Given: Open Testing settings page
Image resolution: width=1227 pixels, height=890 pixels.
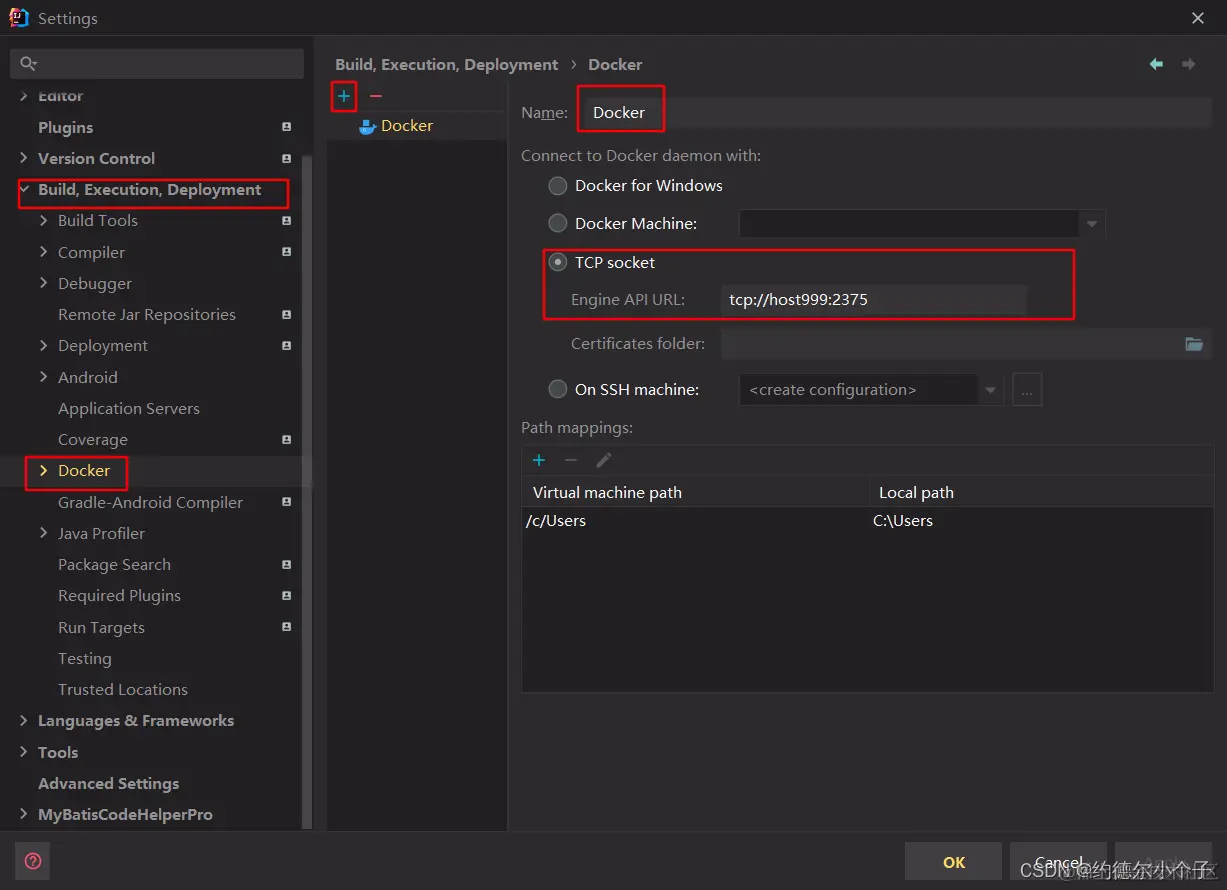Looking at the screenshot, I should [85, 659].
